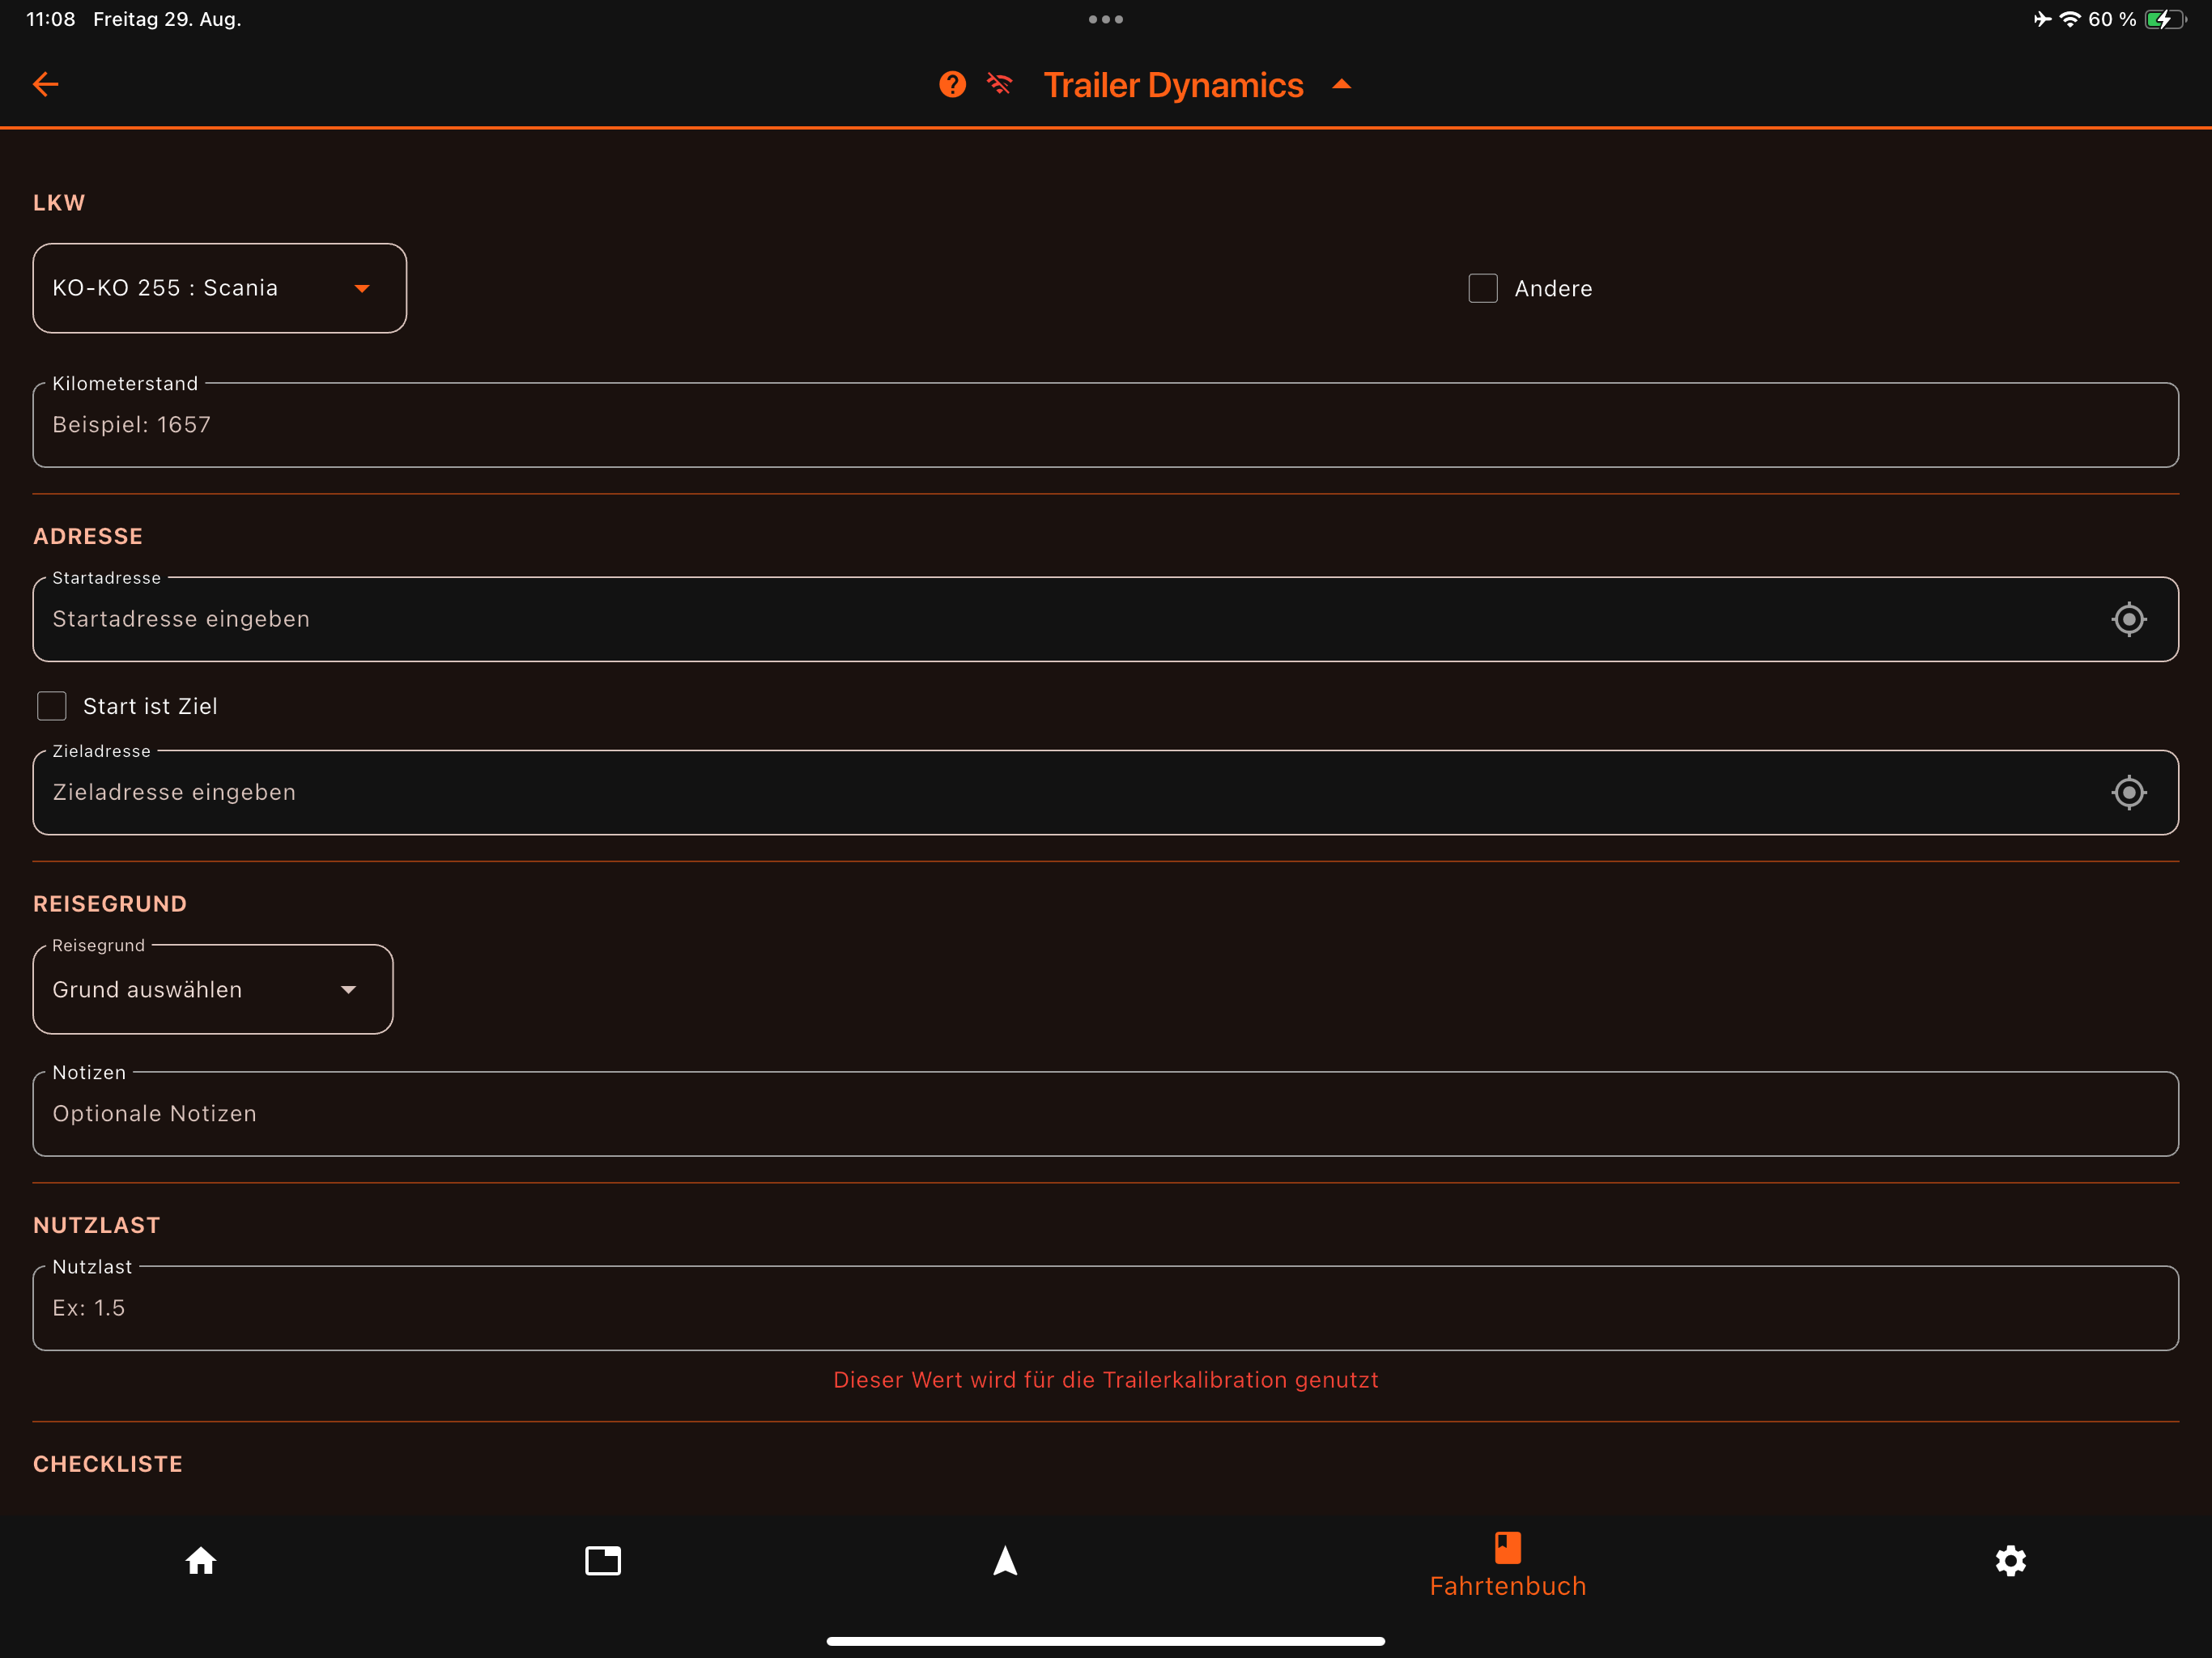The width and height of the screenshot is (2212, 1658).
Task: Click the CHECKLISTE section heading
Action: tap(108, 1464)
